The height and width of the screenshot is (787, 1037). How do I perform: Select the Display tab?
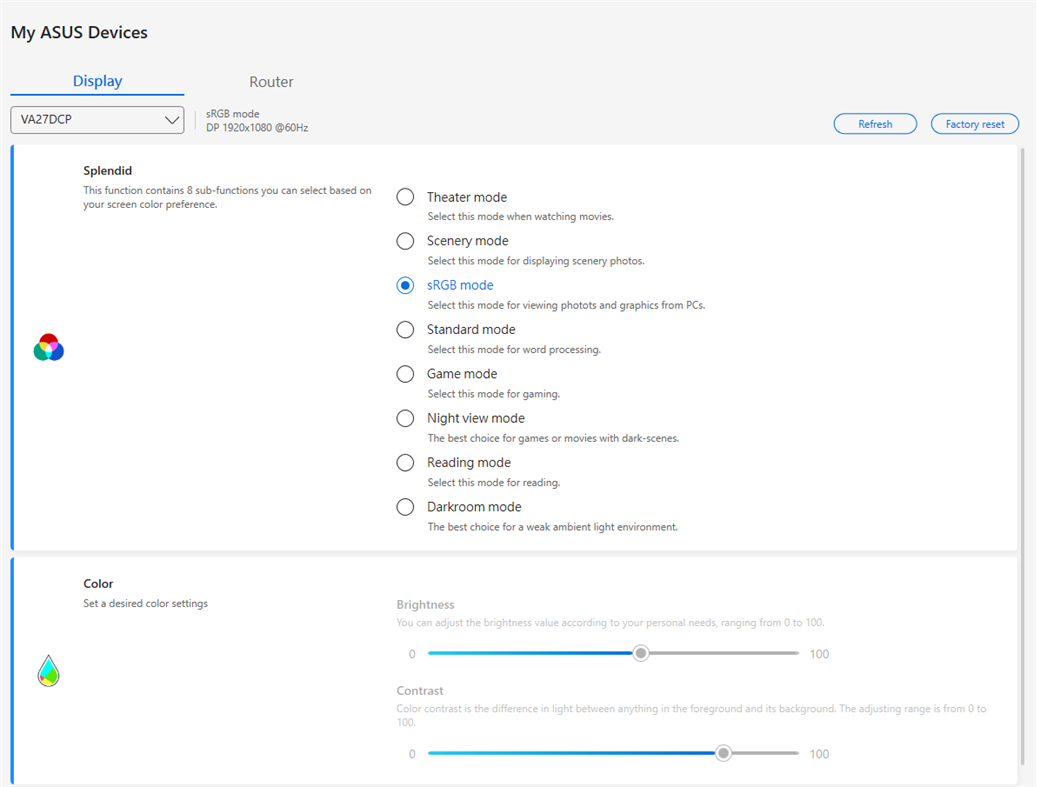97,81
